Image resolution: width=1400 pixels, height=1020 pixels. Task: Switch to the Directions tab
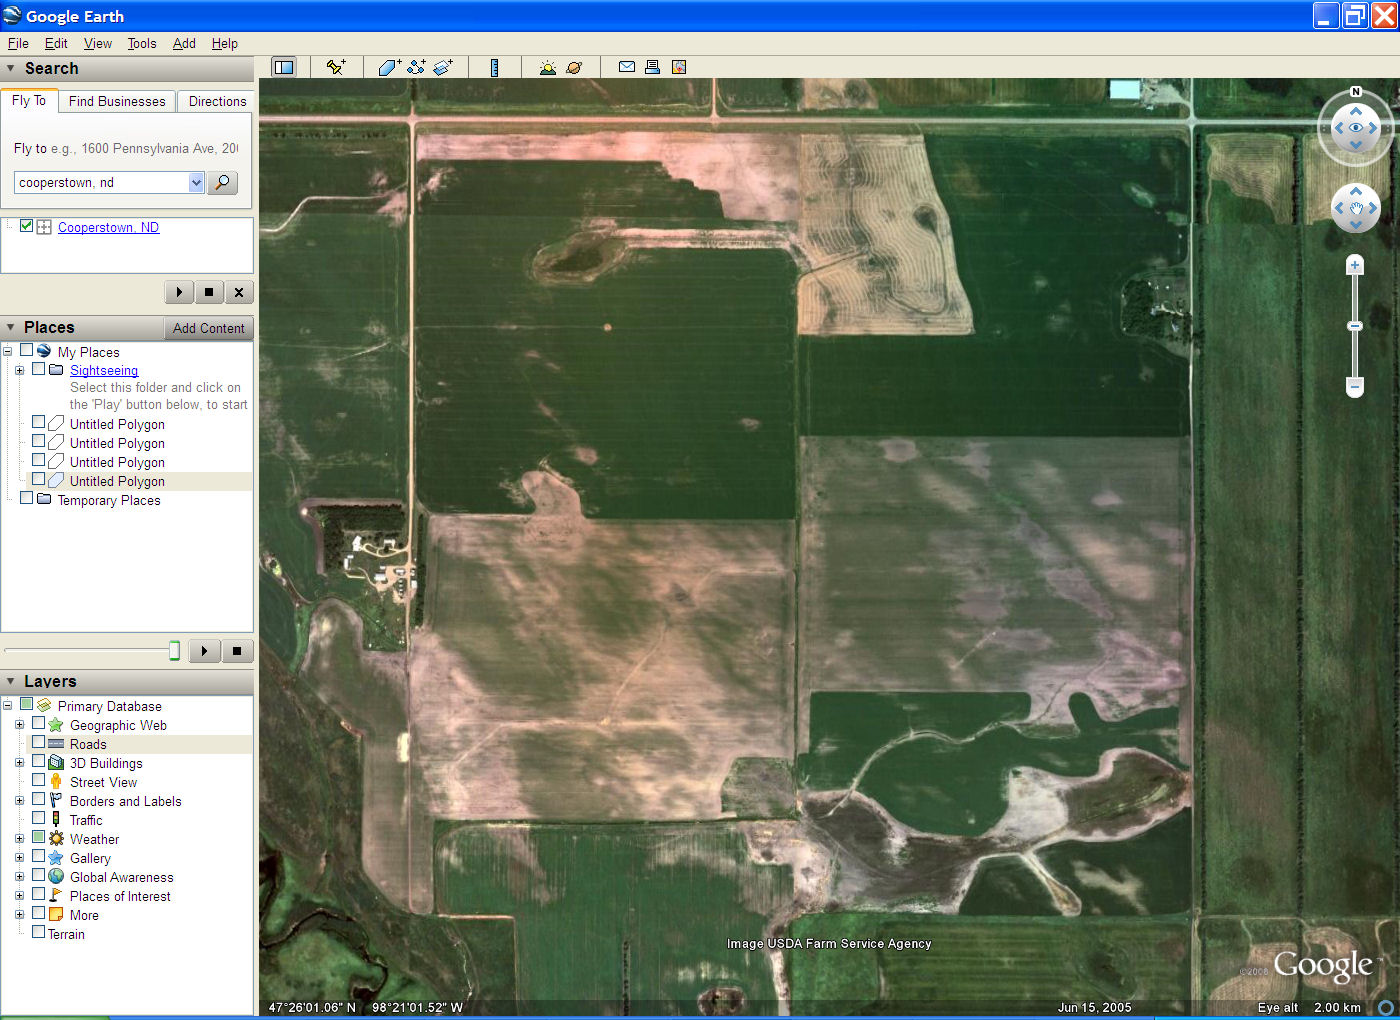217,101
